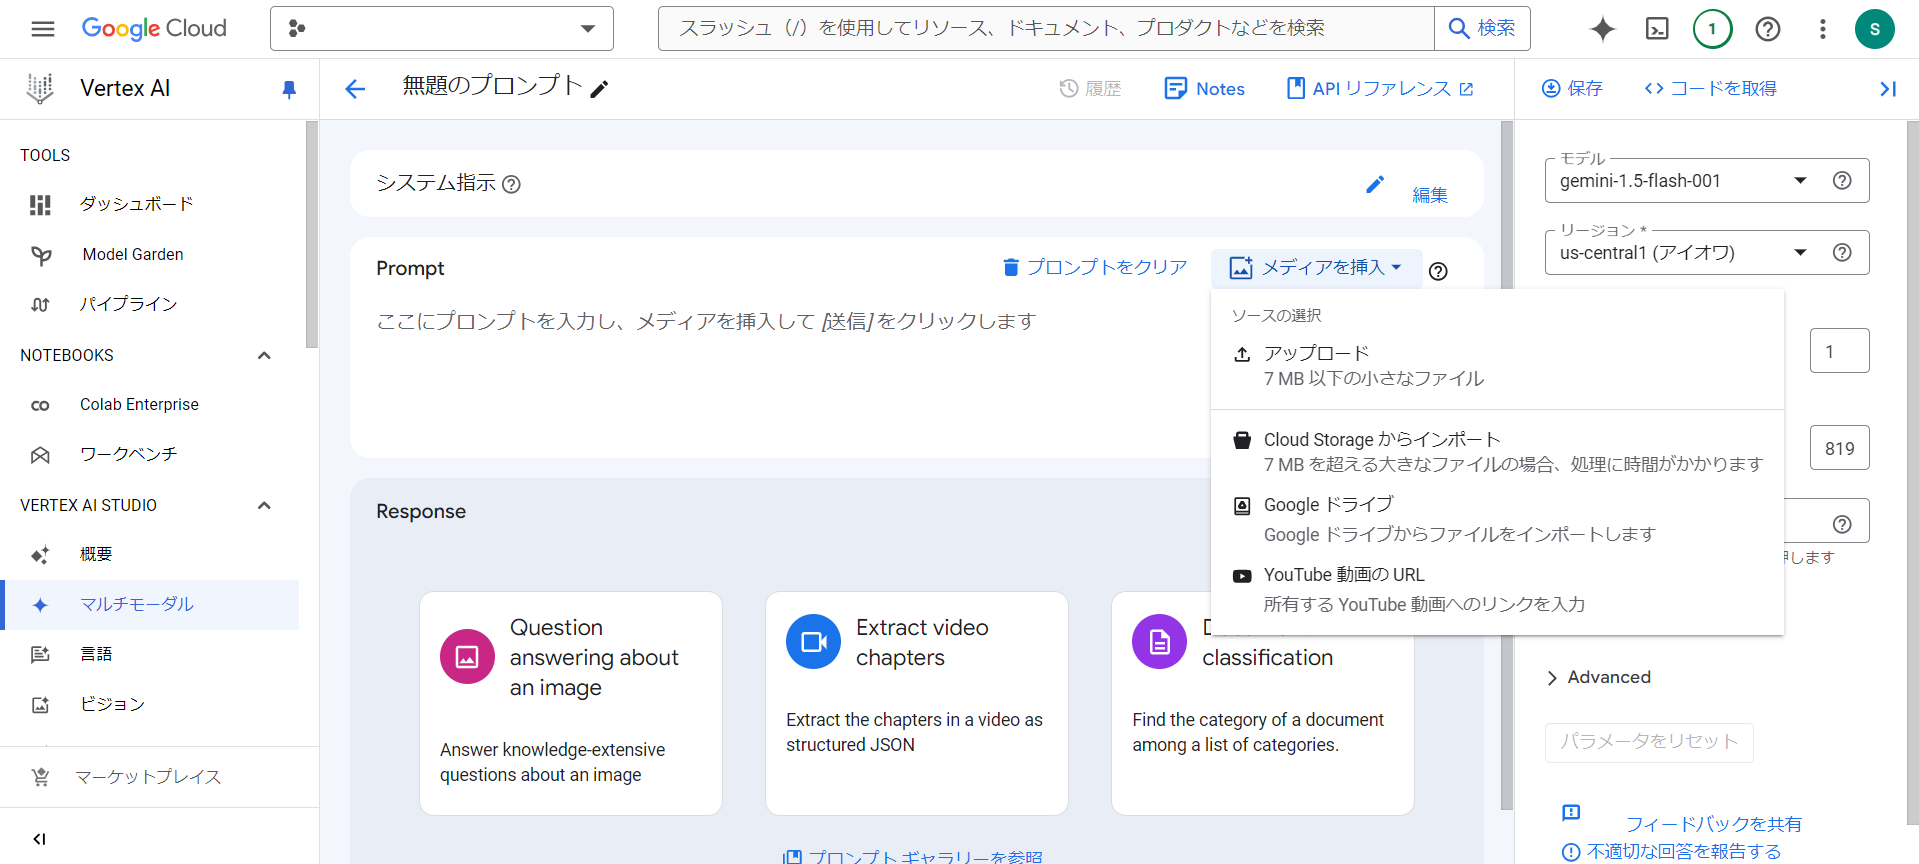Image resolution: width=1919 pixels, height=864 pixels.
Task: Click フィードバックを共有 link
Action: click(1713, 824)
